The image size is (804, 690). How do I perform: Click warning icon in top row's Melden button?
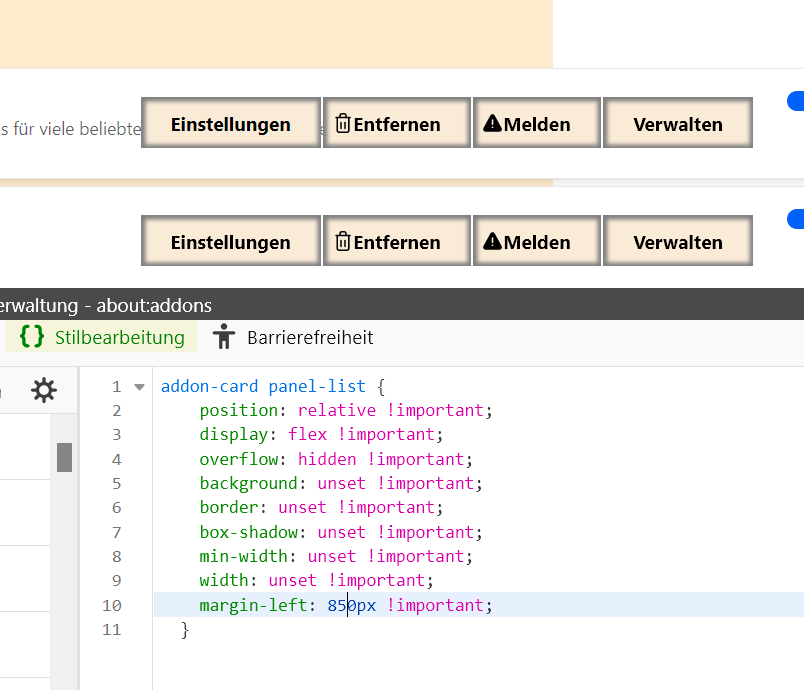tap(492, 124)
